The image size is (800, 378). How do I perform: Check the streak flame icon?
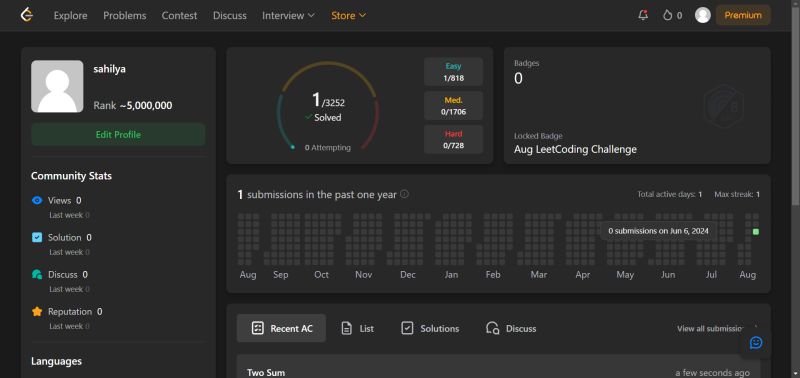[667, 15]
